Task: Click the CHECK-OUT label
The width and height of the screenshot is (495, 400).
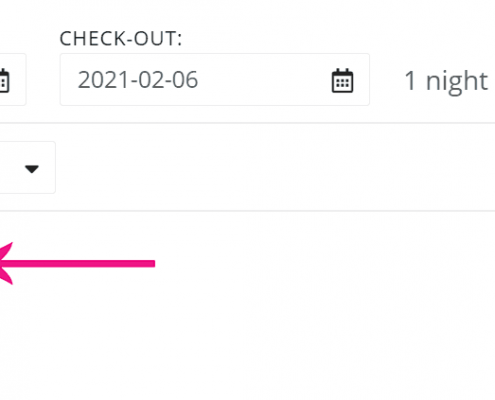Action: (121, 38)
